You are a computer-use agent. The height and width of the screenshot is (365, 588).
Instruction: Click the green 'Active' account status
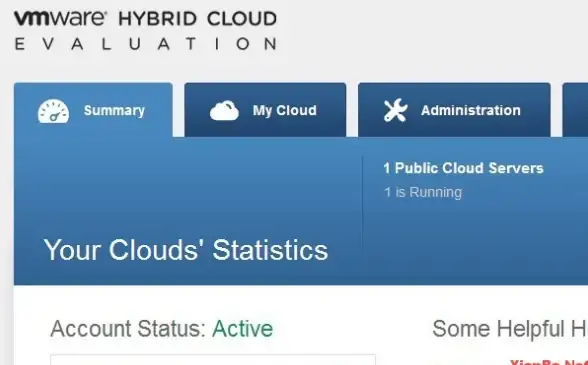243,329
